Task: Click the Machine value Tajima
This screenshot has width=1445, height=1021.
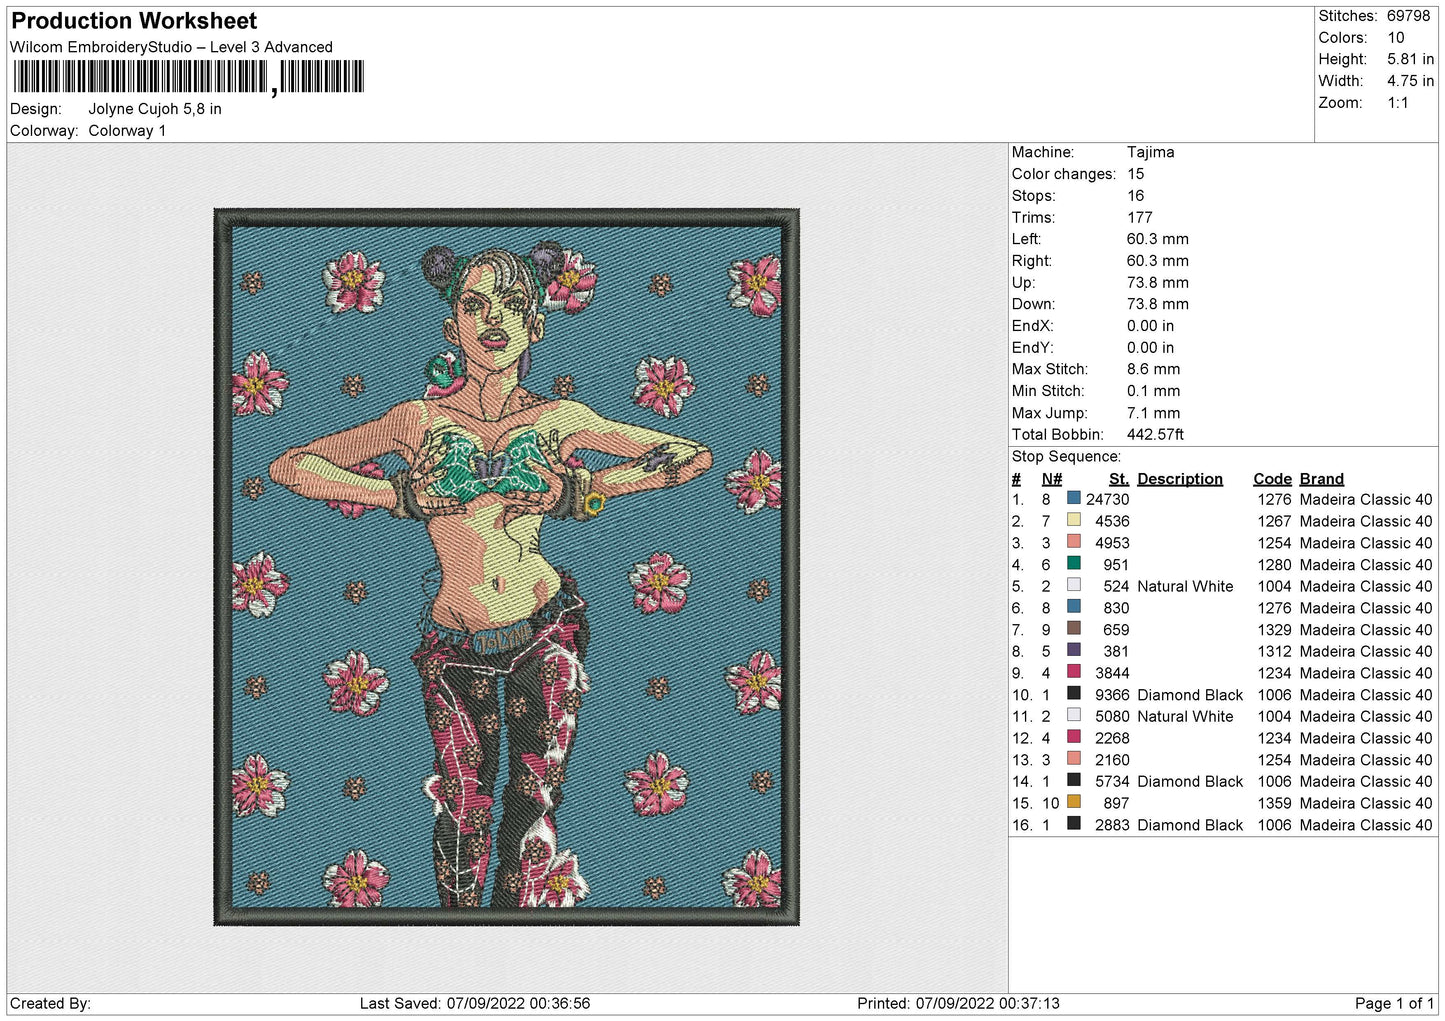Action: point(1150,152)
